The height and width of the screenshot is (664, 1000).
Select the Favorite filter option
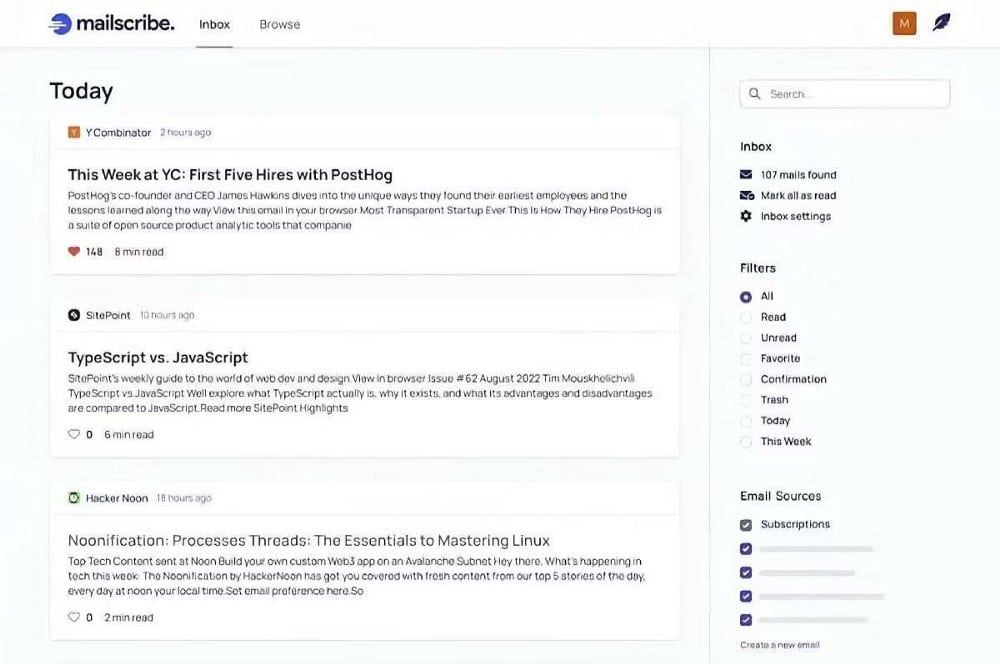click(746, 359)
